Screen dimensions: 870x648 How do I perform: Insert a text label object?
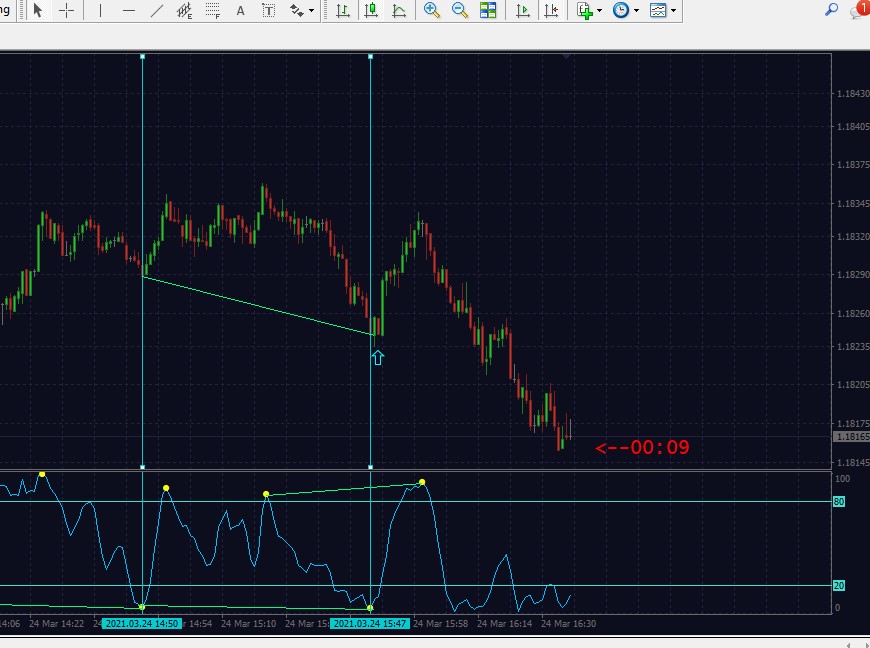(269, 10)
